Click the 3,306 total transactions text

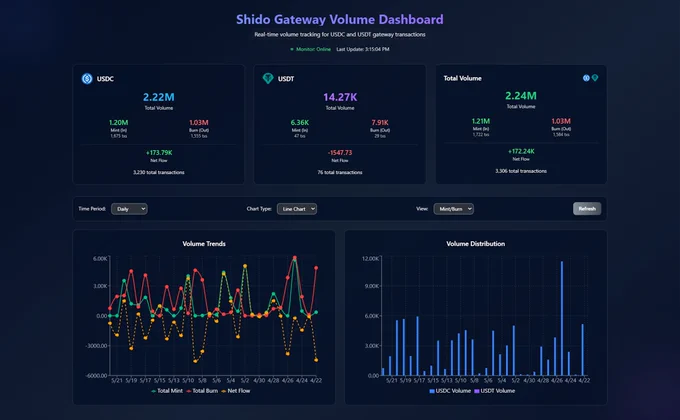[x=521, y=171]
